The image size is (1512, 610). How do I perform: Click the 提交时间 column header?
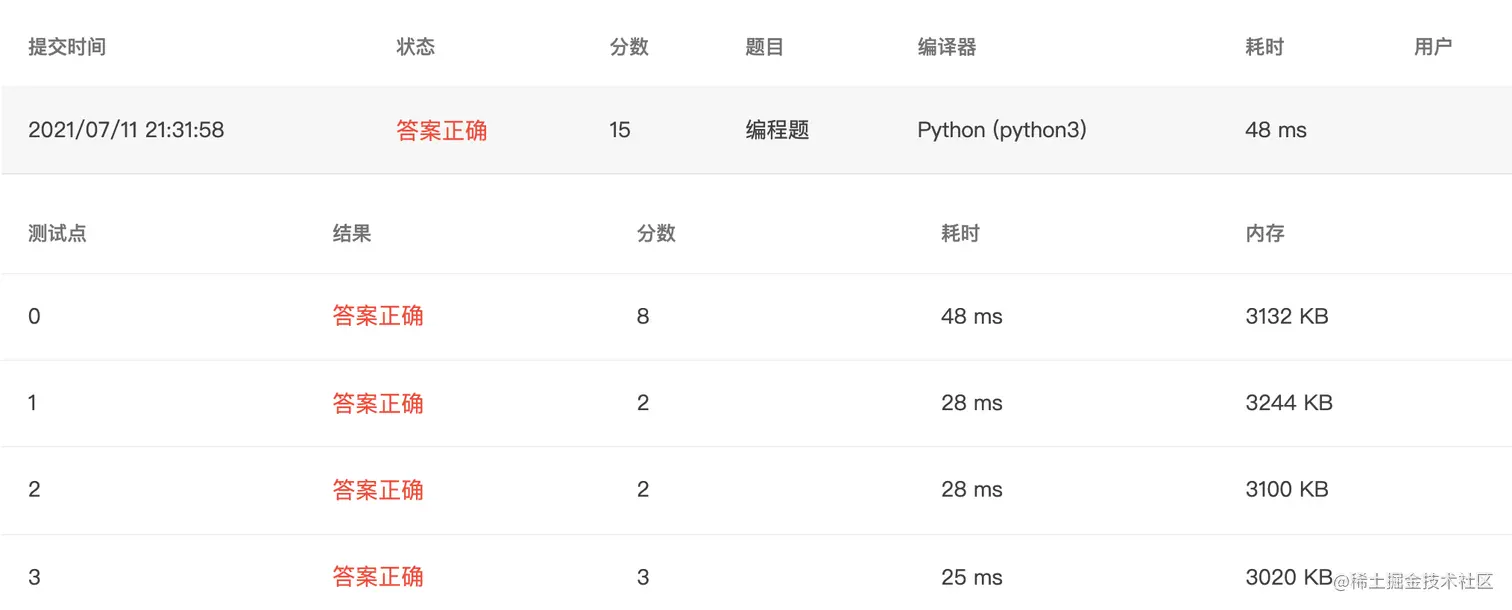(x=67, y=47)
